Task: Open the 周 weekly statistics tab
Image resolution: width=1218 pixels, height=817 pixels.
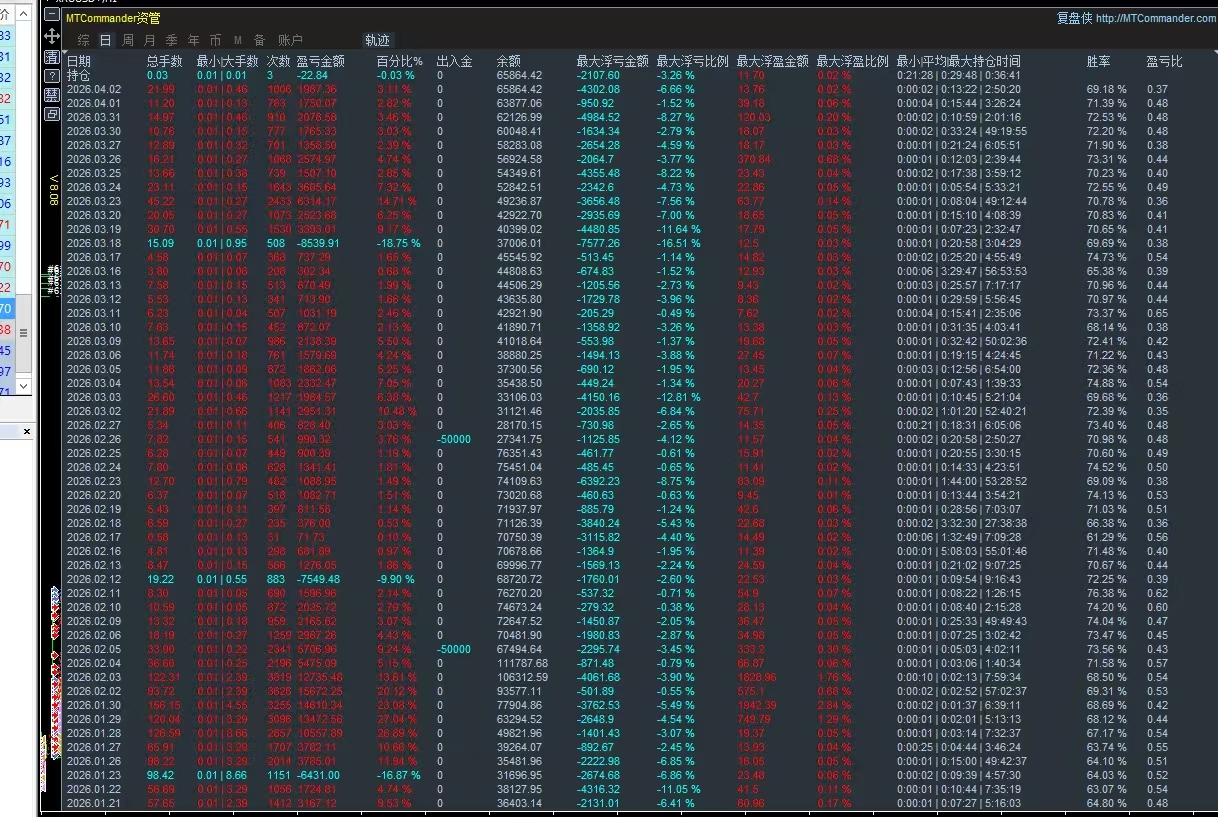Action: pyautogui.click(x=127, y=40)
